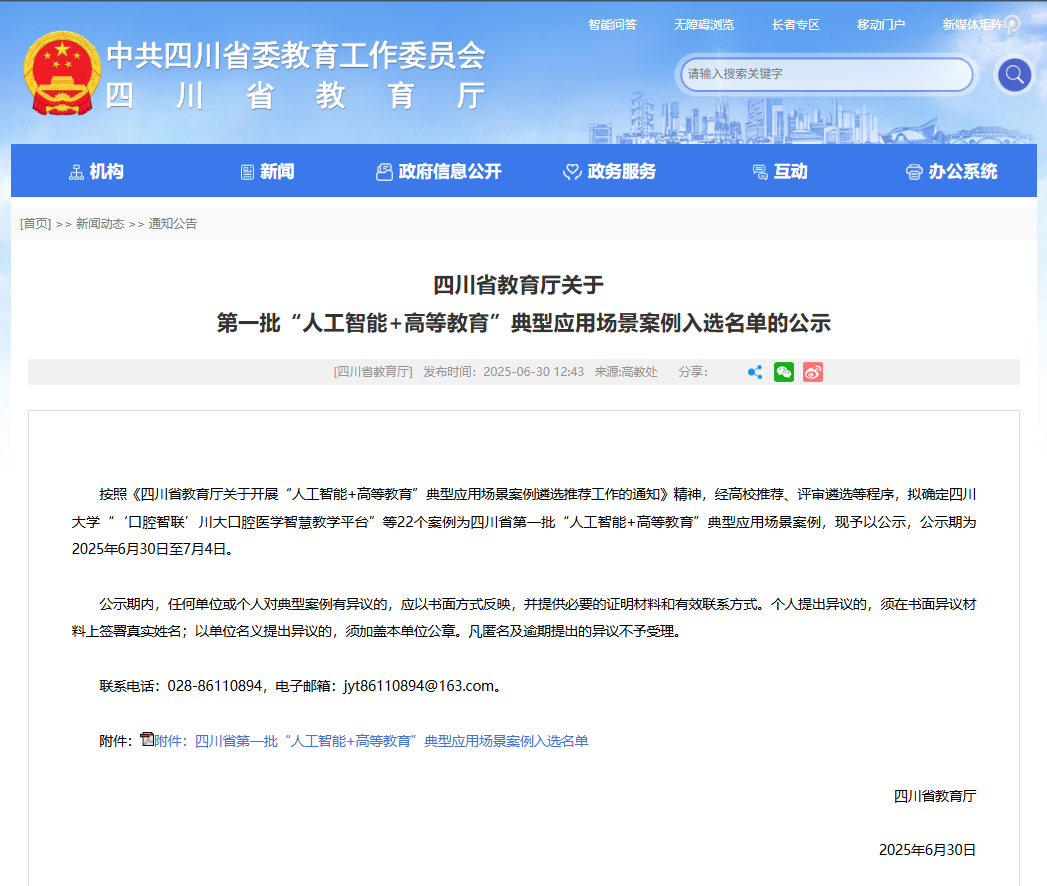The image size is (1047, 886).
Task: Click the national emblem logo
Action: coord(62,73)
